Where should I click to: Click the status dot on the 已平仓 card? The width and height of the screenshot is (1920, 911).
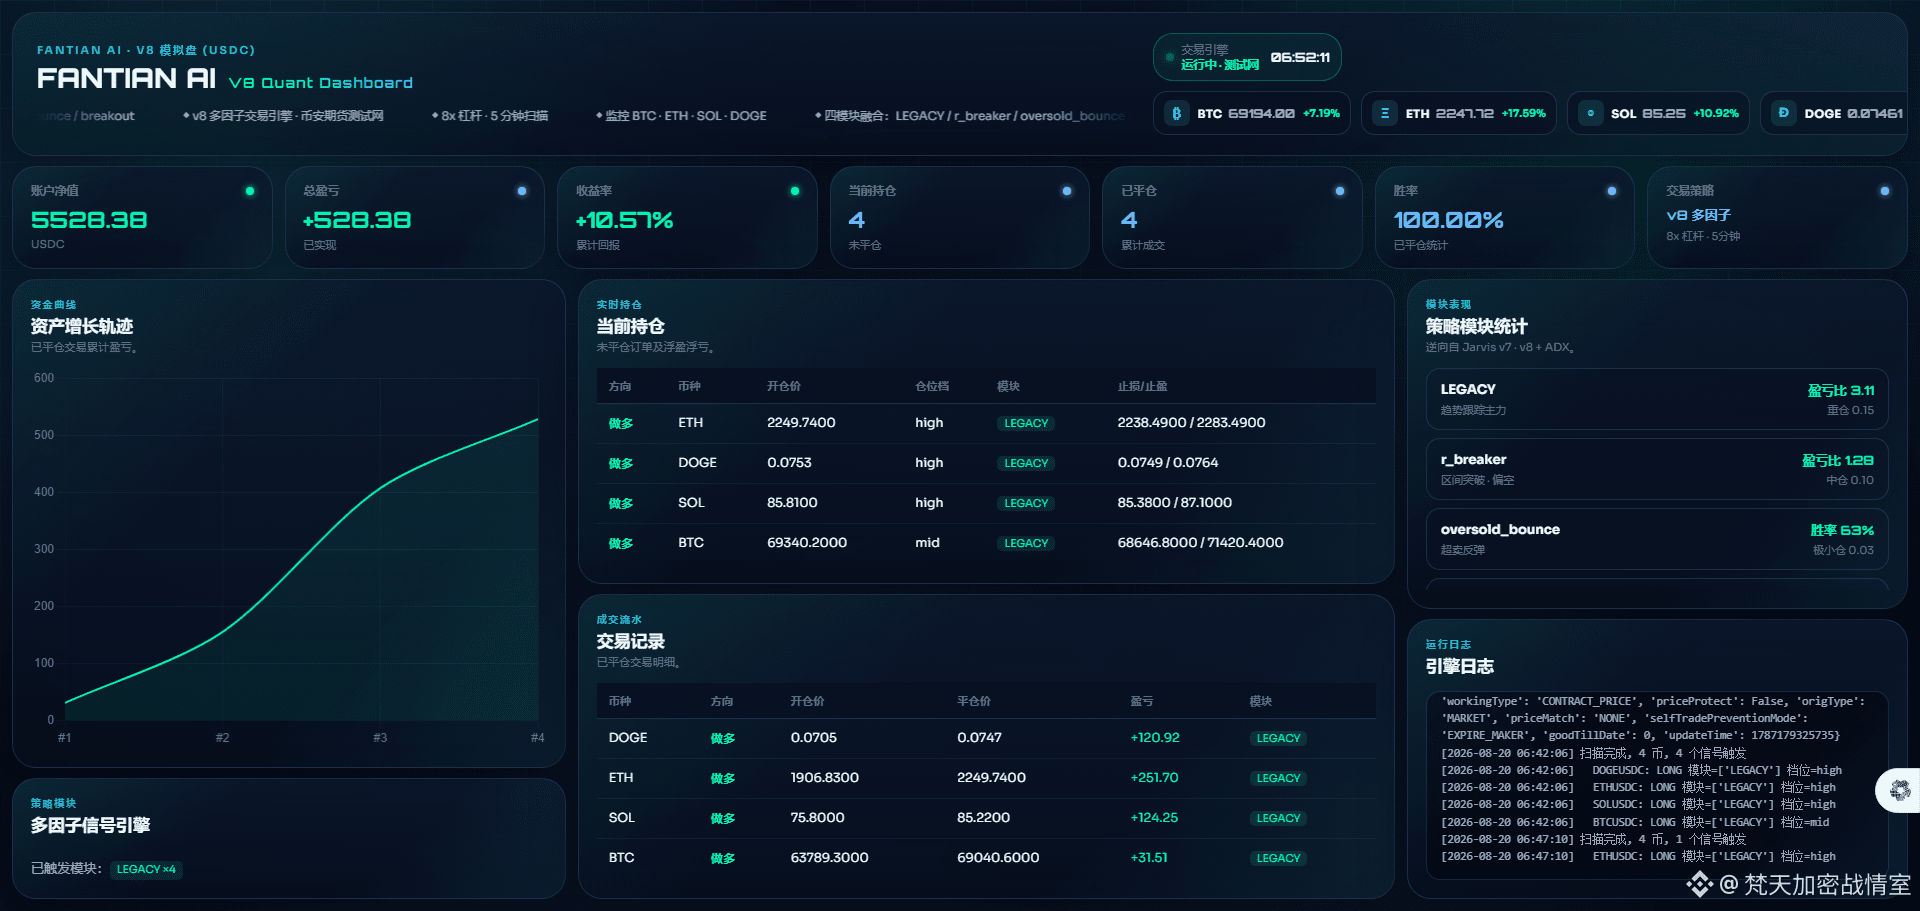click(x=1340, y=191)
